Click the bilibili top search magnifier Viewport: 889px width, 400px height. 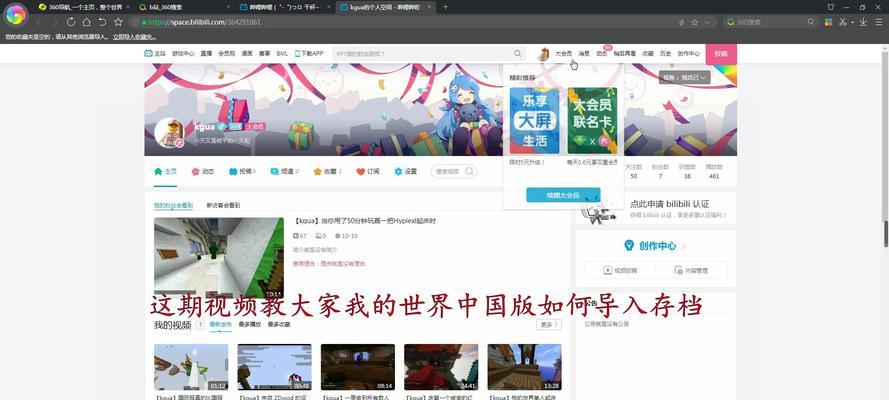pos(518,53)
